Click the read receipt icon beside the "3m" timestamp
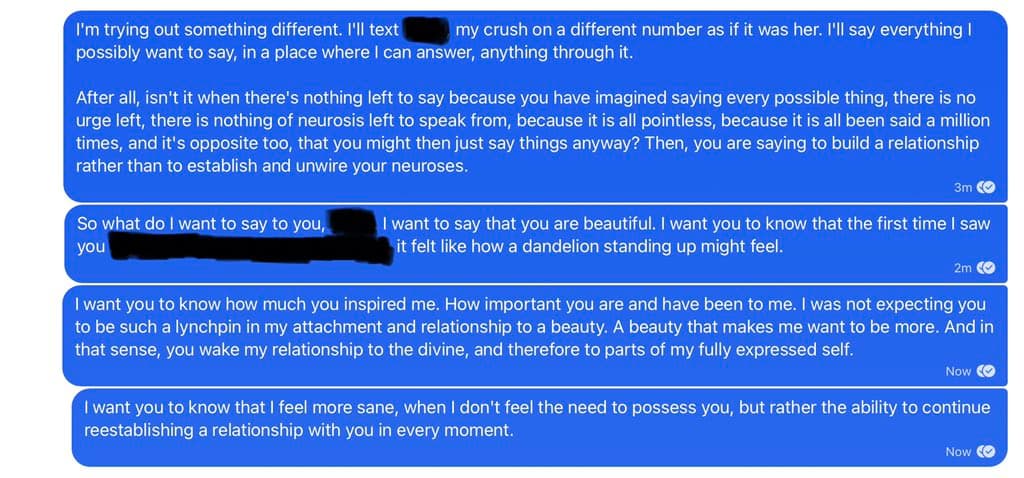Image resolution: width=1024 pixels, height=478 pixels. pyautogui.click(x=986, y=187)
